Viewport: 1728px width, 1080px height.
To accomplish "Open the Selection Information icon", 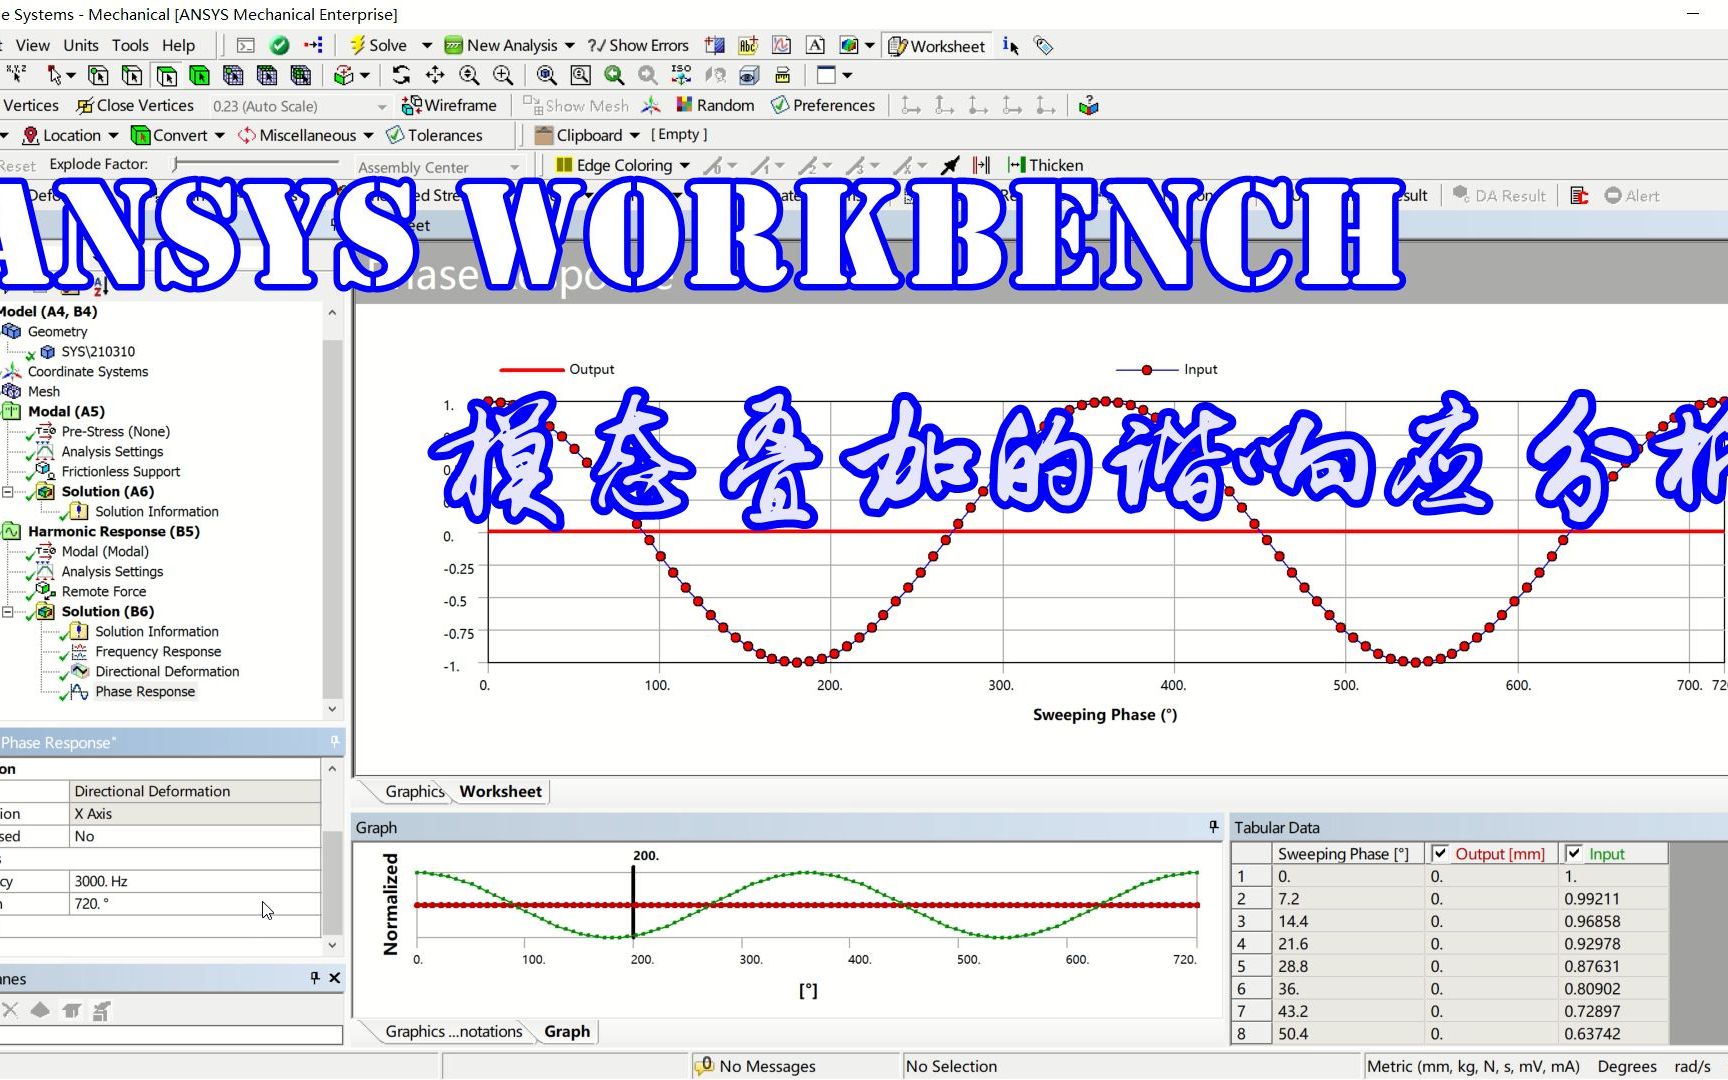I will 1011,46.
